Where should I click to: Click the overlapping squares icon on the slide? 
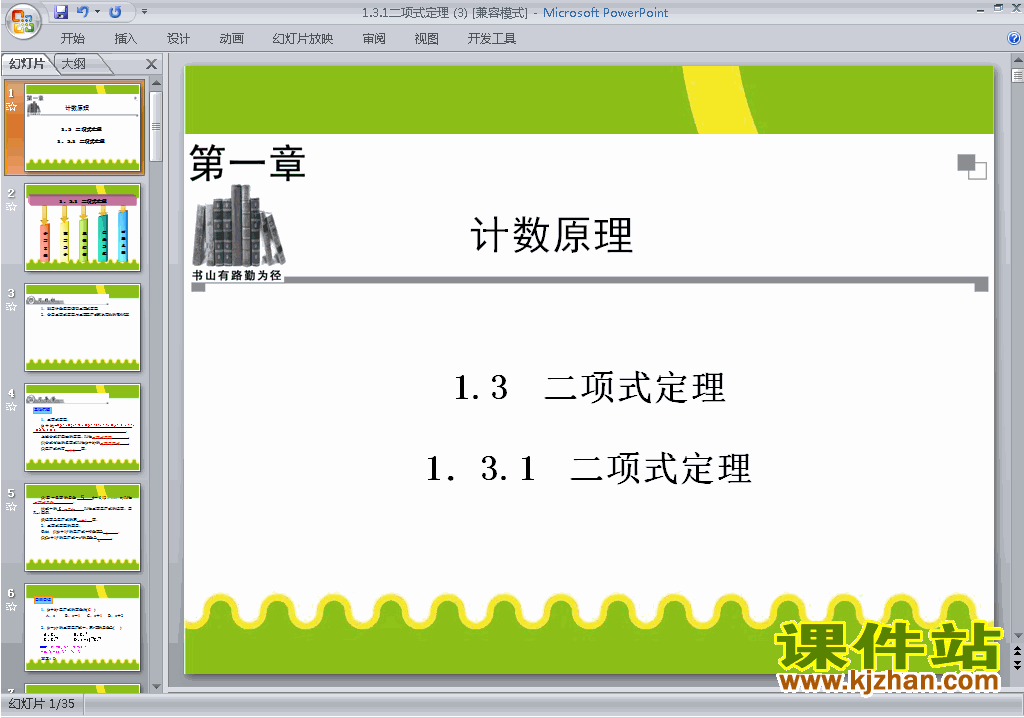click(x=972, y=167)
